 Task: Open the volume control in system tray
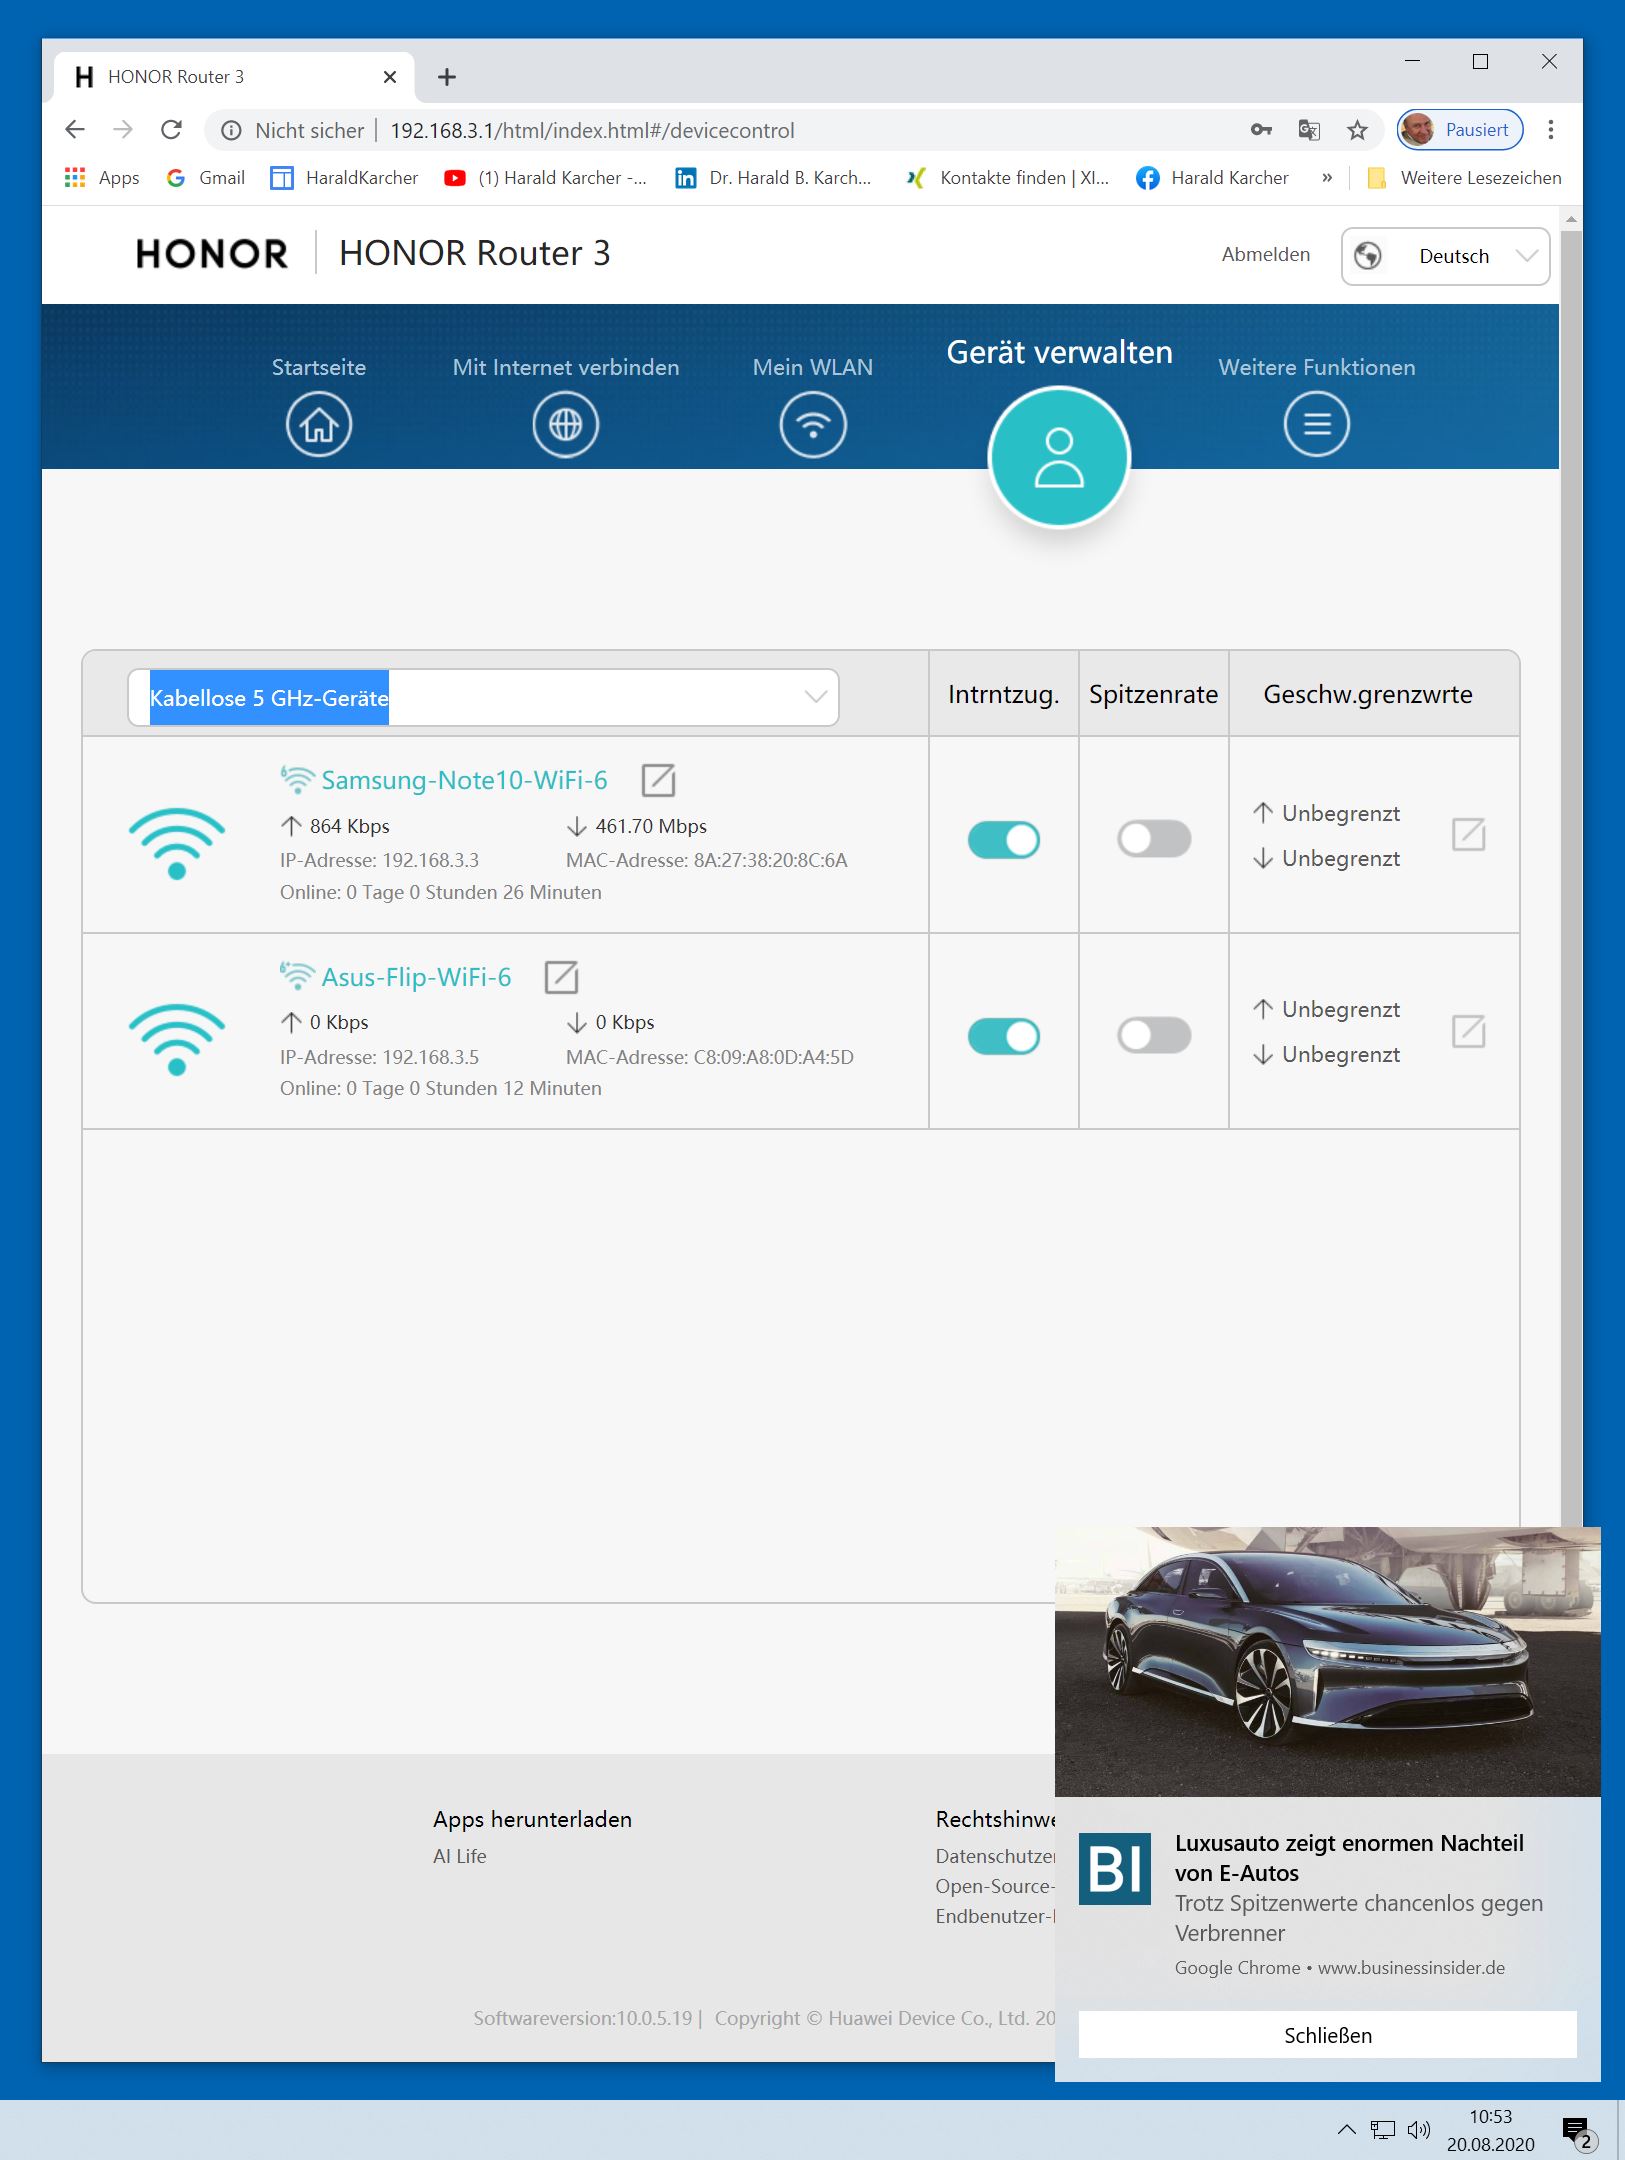(x=1418, y=2130)
